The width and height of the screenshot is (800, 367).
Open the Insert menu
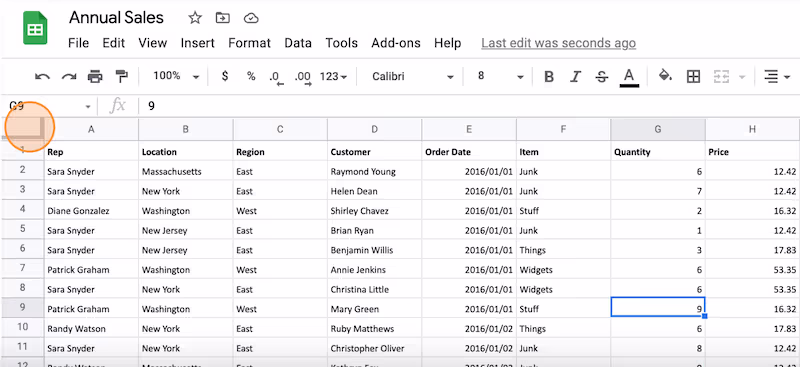tap(197, 43)
